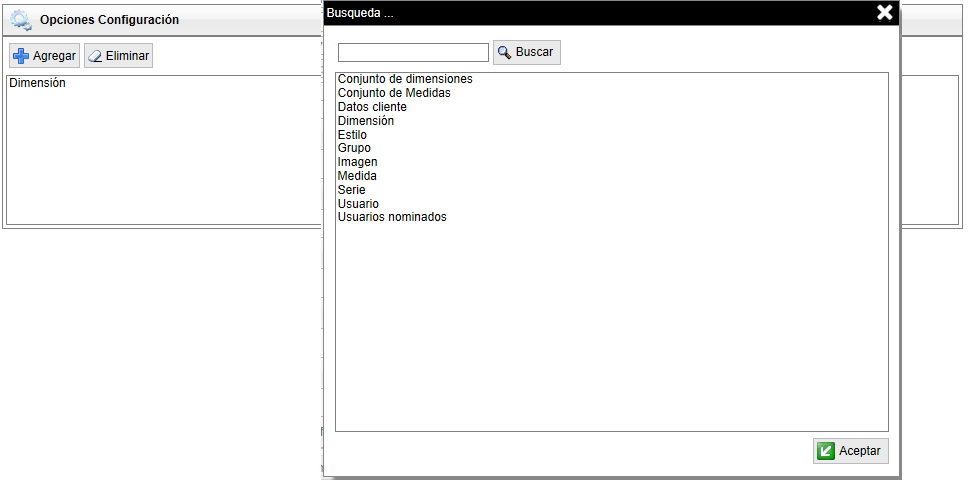Click the blue plus Agregar icon
Viewport: 969px width, 483px height.
tap(21, 56)
